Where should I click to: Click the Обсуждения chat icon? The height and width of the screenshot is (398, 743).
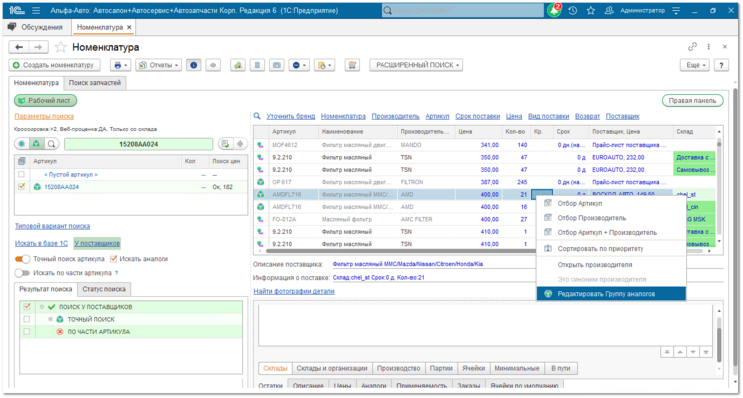(x=11, y=27)
